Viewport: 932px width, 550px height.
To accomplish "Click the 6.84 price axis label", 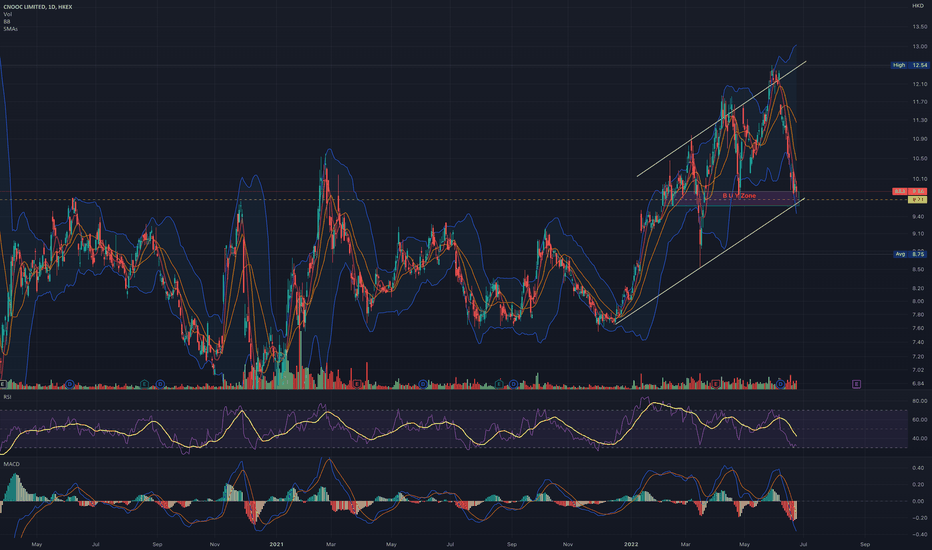I will (x=920, y=384).
